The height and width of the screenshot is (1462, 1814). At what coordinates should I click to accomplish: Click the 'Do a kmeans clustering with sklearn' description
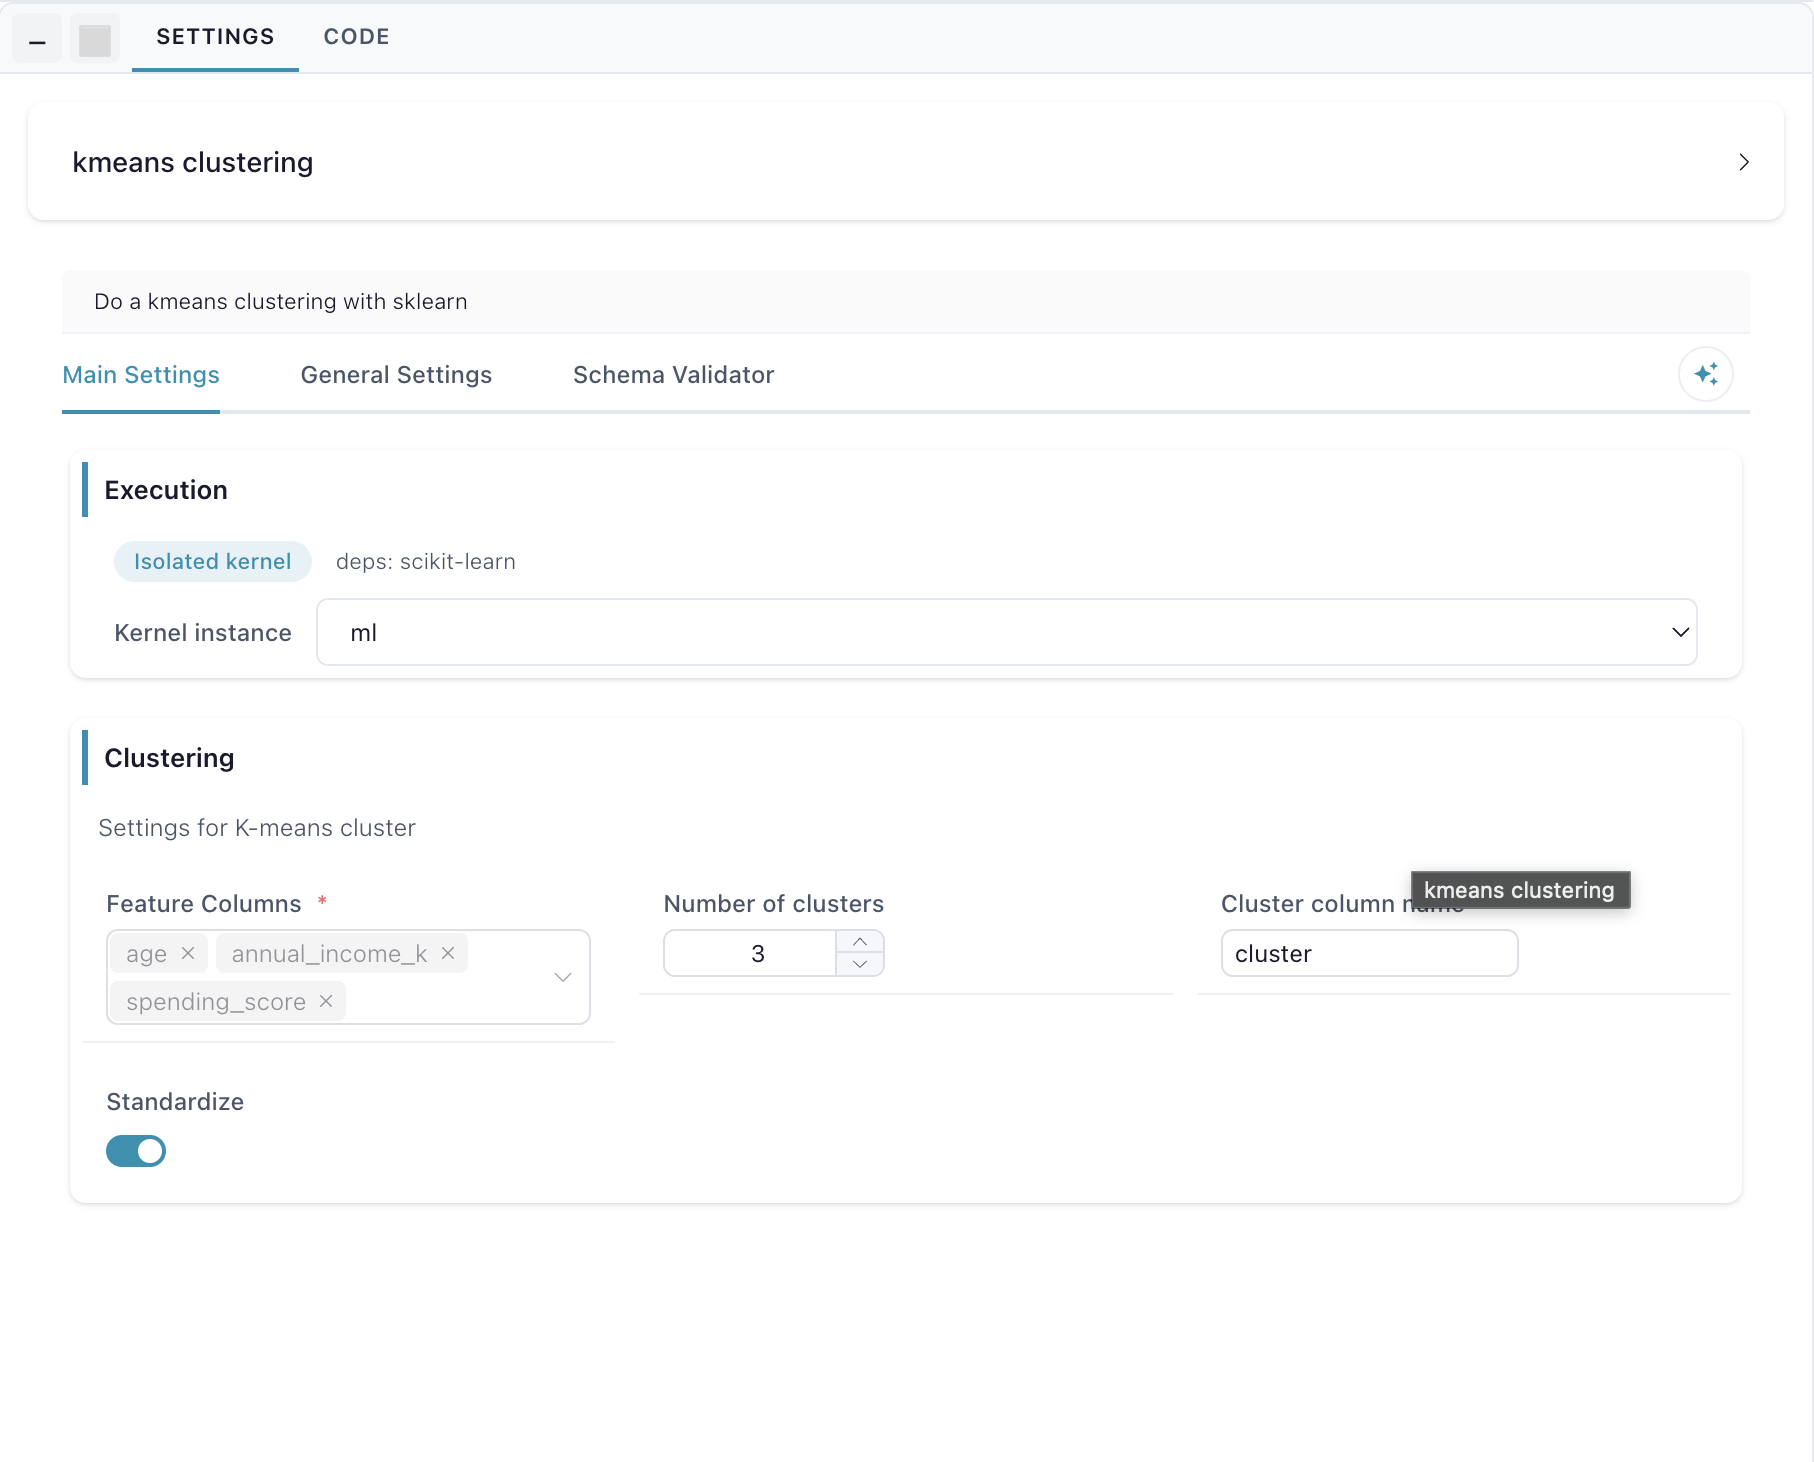(x=281, y=302)
